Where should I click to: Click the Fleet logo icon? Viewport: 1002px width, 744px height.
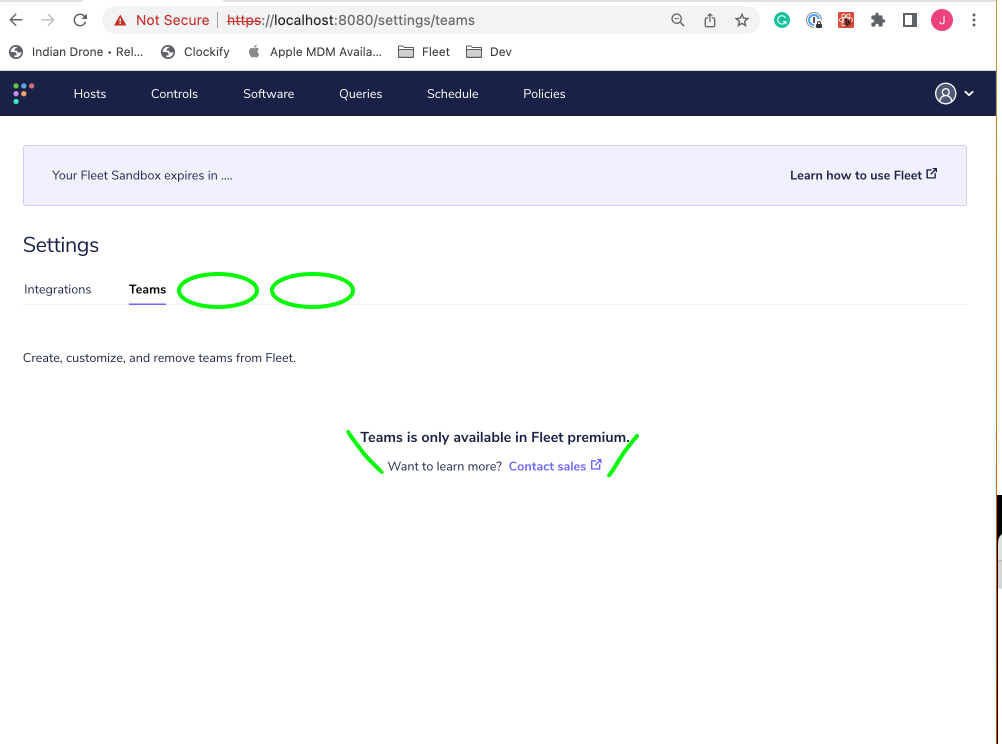click(x=22, y=93)
